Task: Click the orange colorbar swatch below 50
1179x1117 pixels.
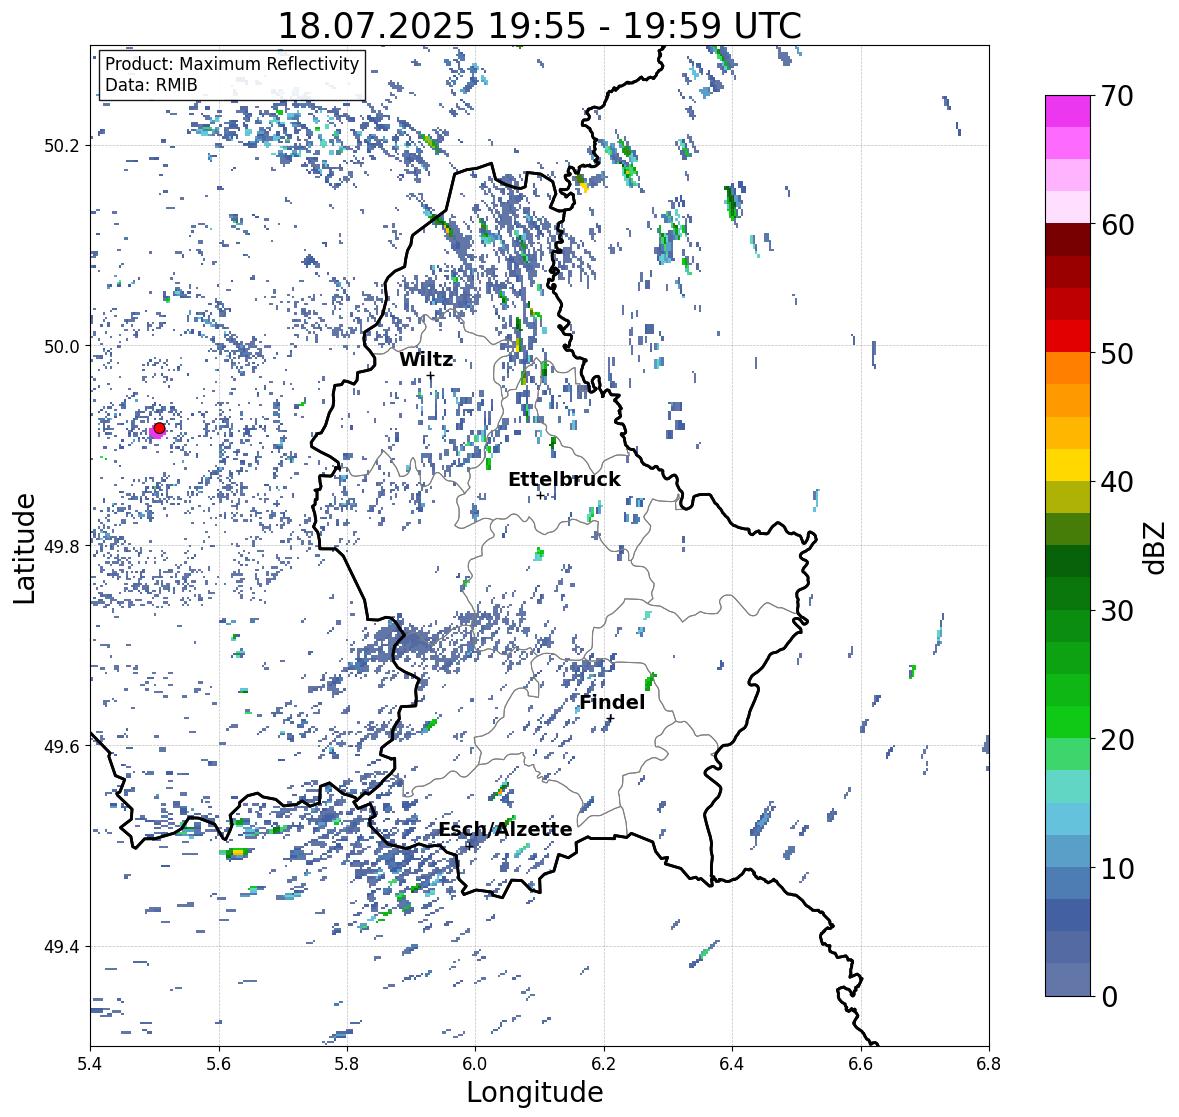Action: point(1068,368)
